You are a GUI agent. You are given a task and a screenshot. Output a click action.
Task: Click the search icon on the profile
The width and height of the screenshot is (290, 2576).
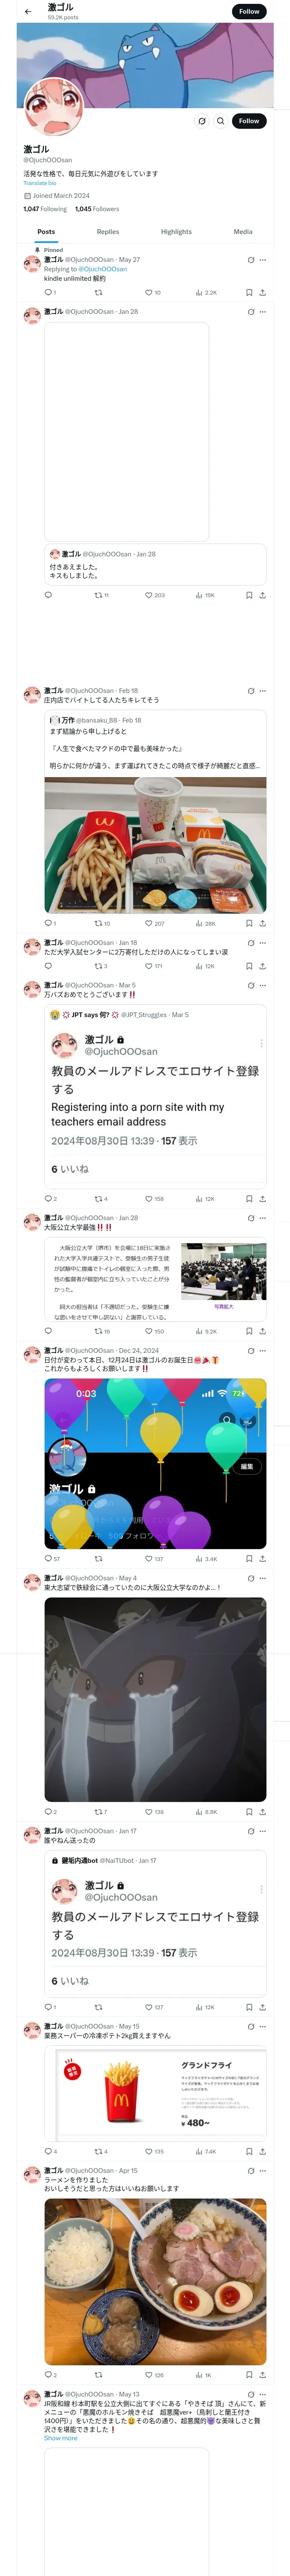[x=221, y=121]
